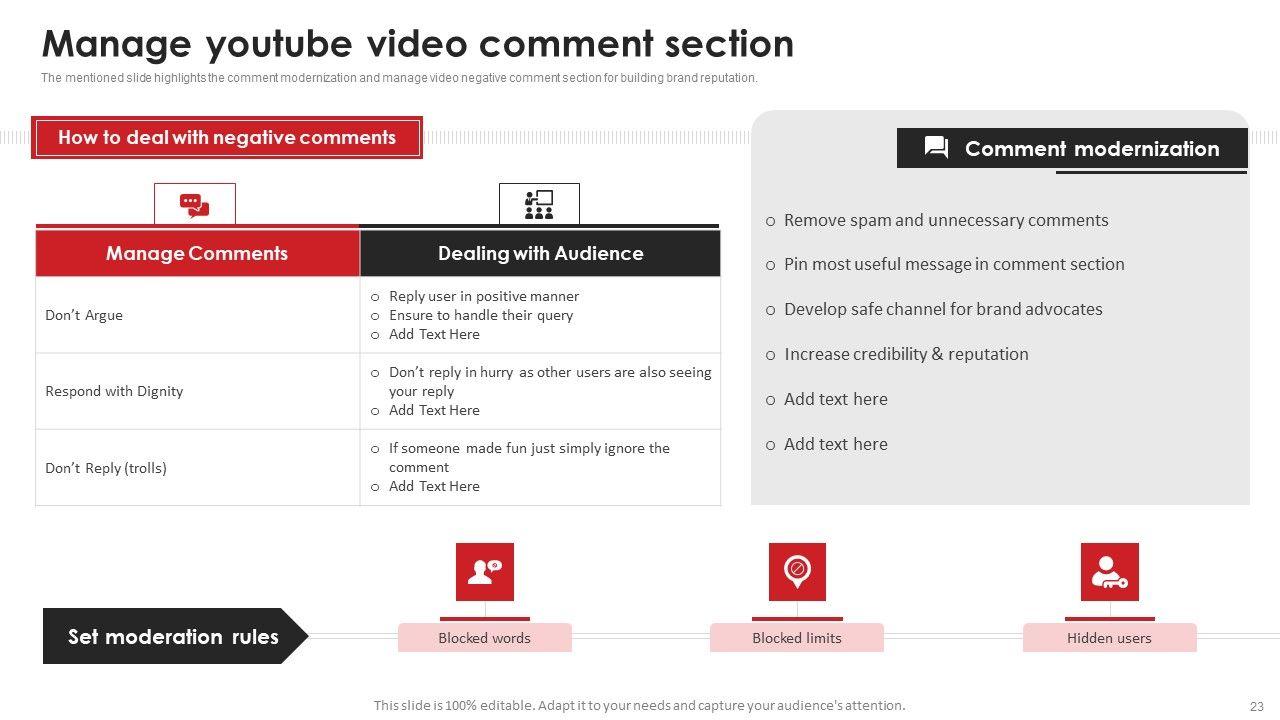Click the last 'Add text here' bullet in the grey panel
The width and height of the screenshot is (1280, 720).
click(x=836, y=444)
